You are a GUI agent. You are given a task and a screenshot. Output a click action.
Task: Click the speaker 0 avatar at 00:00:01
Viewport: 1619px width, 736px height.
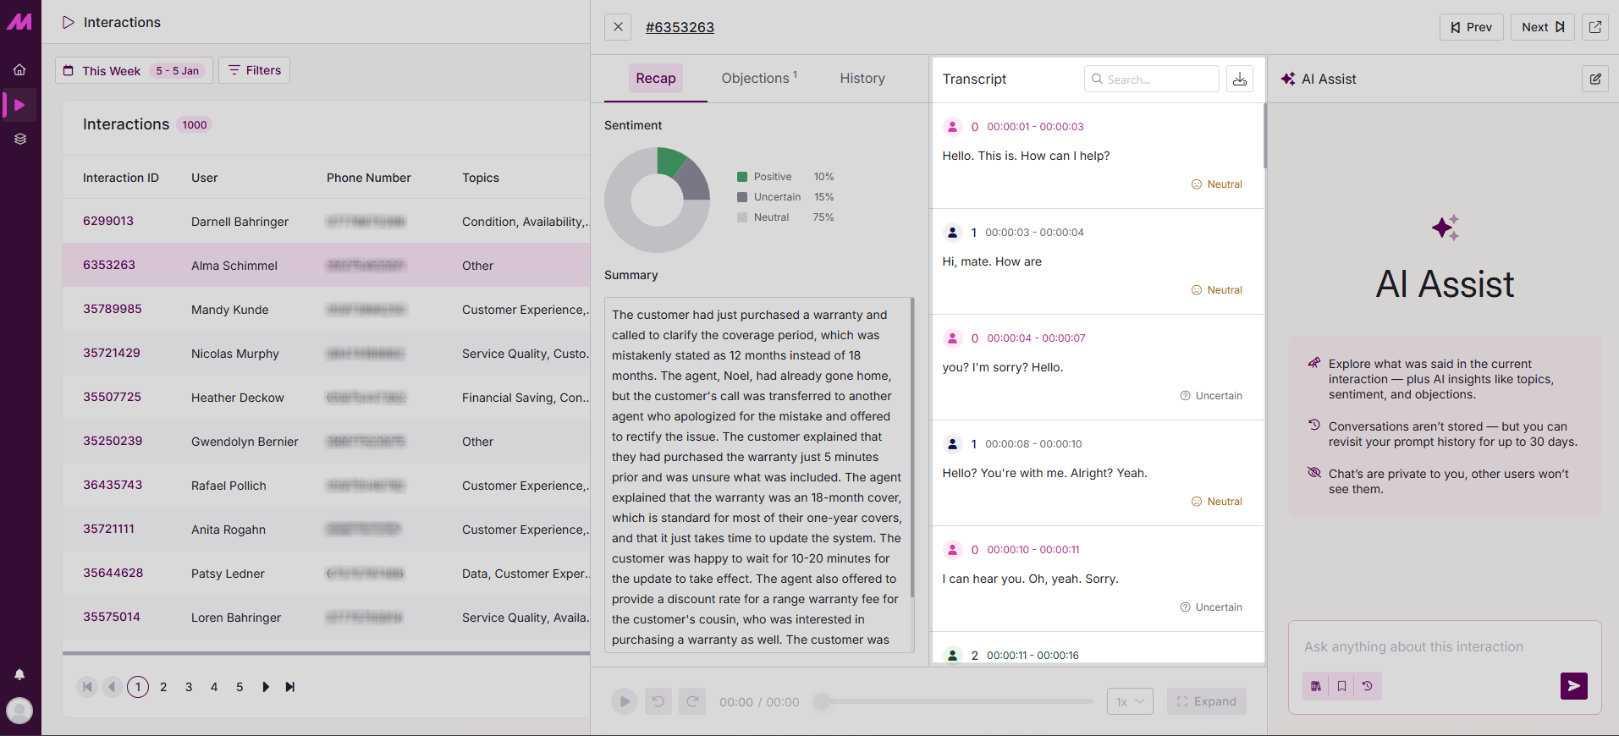tap(953, 127)
